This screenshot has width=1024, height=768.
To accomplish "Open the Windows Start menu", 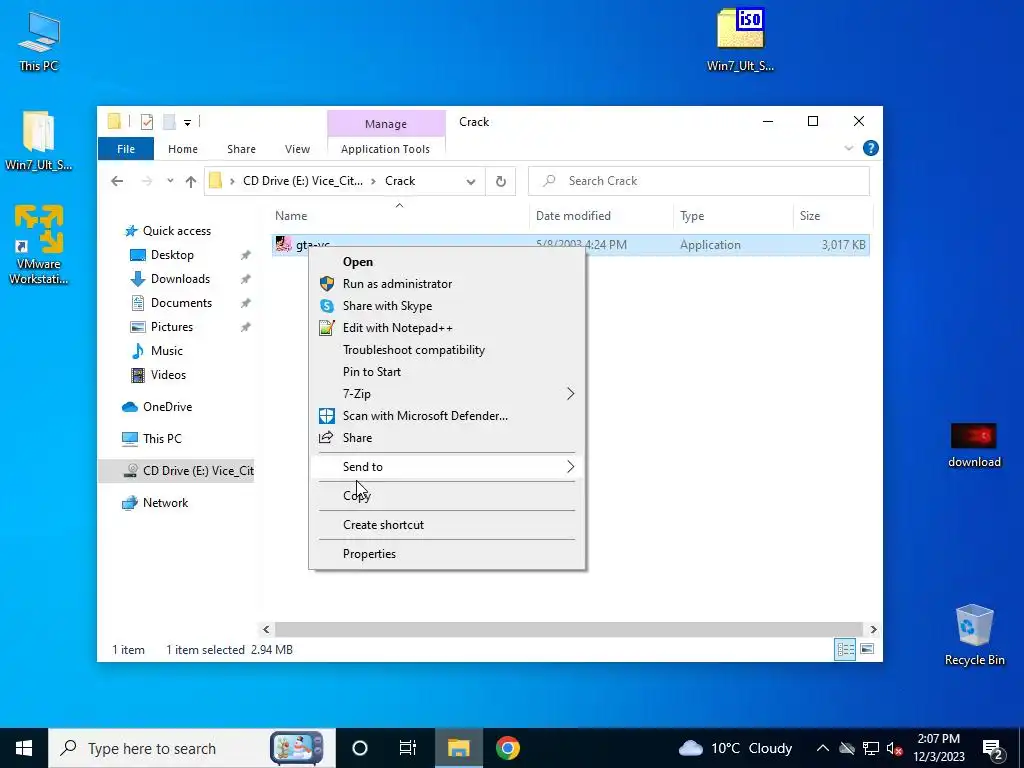I will [x=24, y=748].
